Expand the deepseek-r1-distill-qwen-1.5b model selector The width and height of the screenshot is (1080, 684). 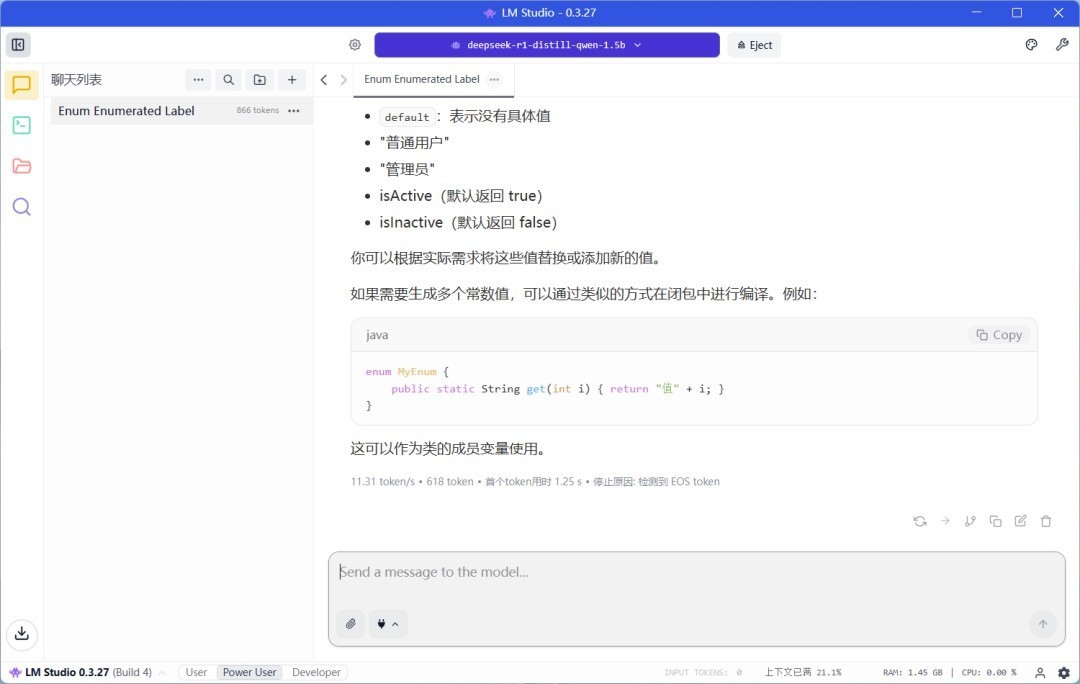(x=546, y=45)
